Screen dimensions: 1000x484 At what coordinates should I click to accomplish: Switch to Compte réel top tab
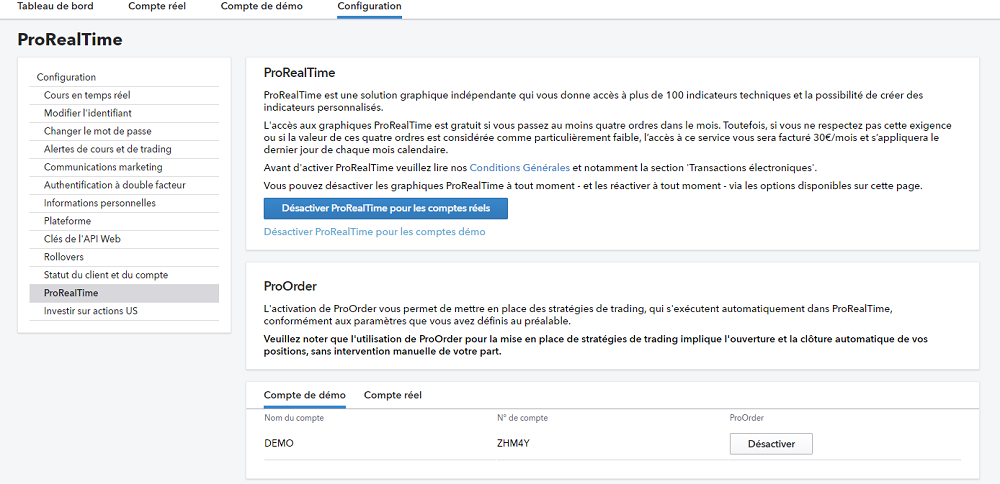(x=157, y=7)
